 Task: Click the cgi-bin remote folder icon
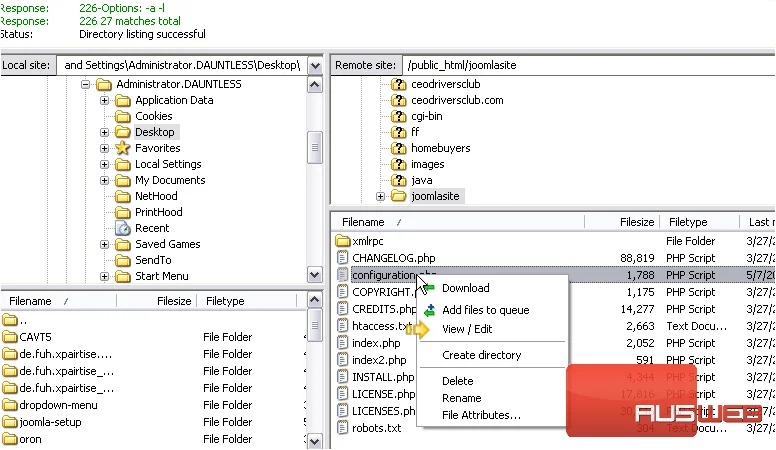[x=398, y=116]
